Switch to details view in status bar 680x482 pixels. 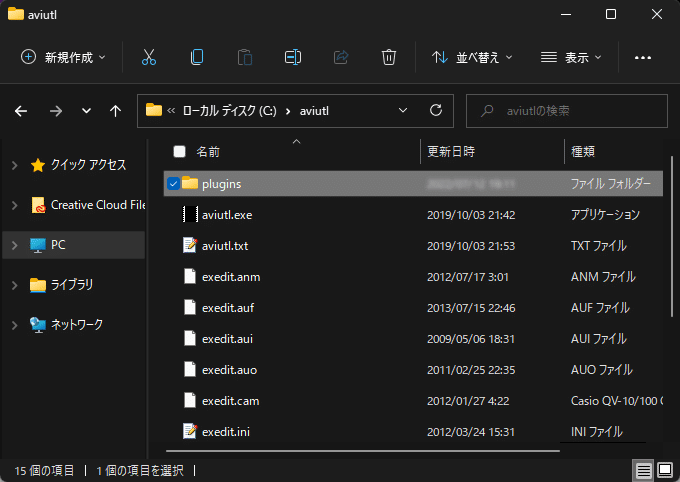pos(644,470)
